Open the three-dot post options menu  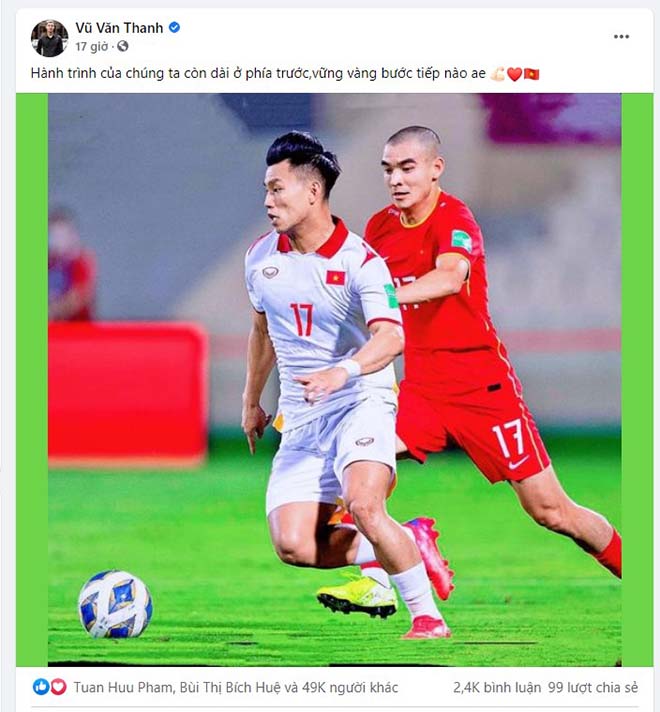tap(621, 37)
